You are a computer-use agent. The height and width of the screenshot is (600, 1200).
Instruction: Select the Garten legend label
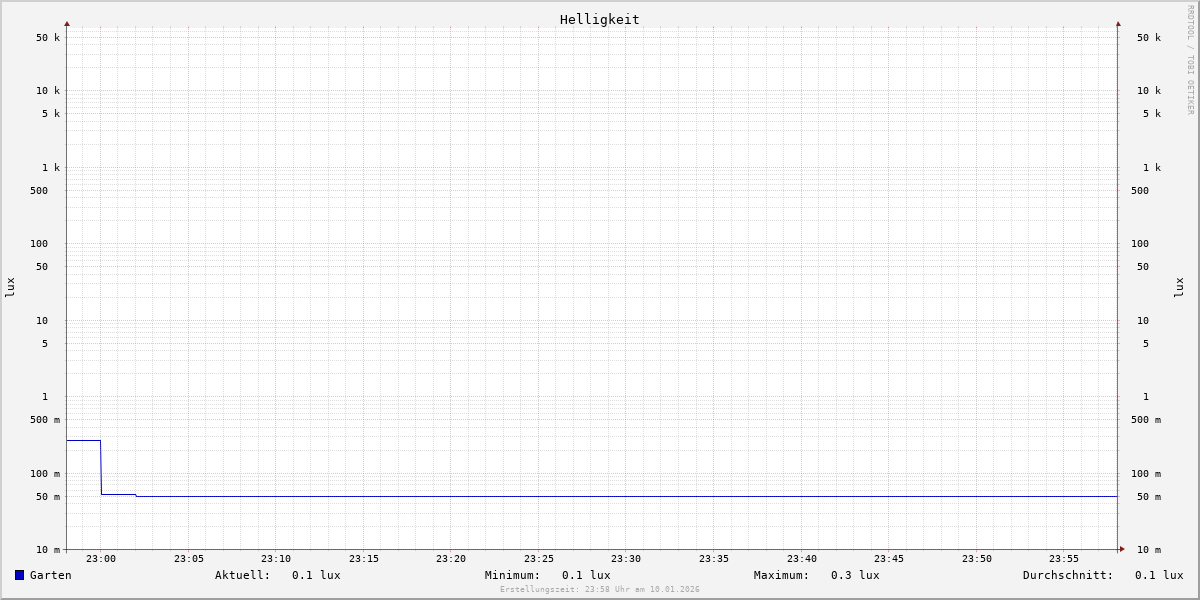click(50, 575)
